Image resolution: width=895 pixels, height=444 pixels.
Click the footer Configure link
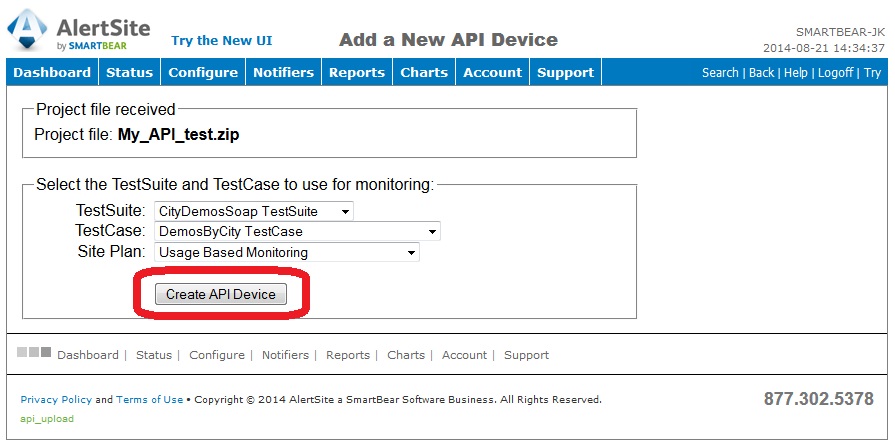217,355
